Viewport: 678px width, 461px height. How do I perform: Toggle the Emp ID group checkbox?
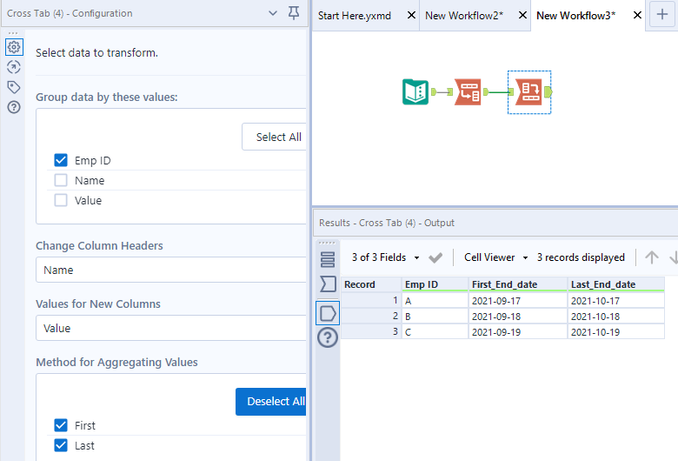[x=61, y=160]
